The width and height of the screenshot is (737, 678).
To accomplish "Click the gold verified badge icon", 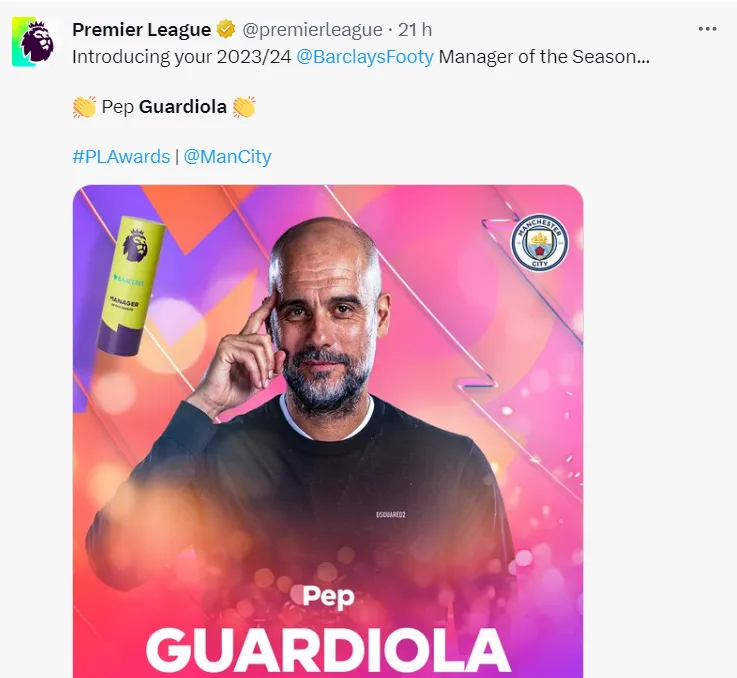I will coord(226,30).
